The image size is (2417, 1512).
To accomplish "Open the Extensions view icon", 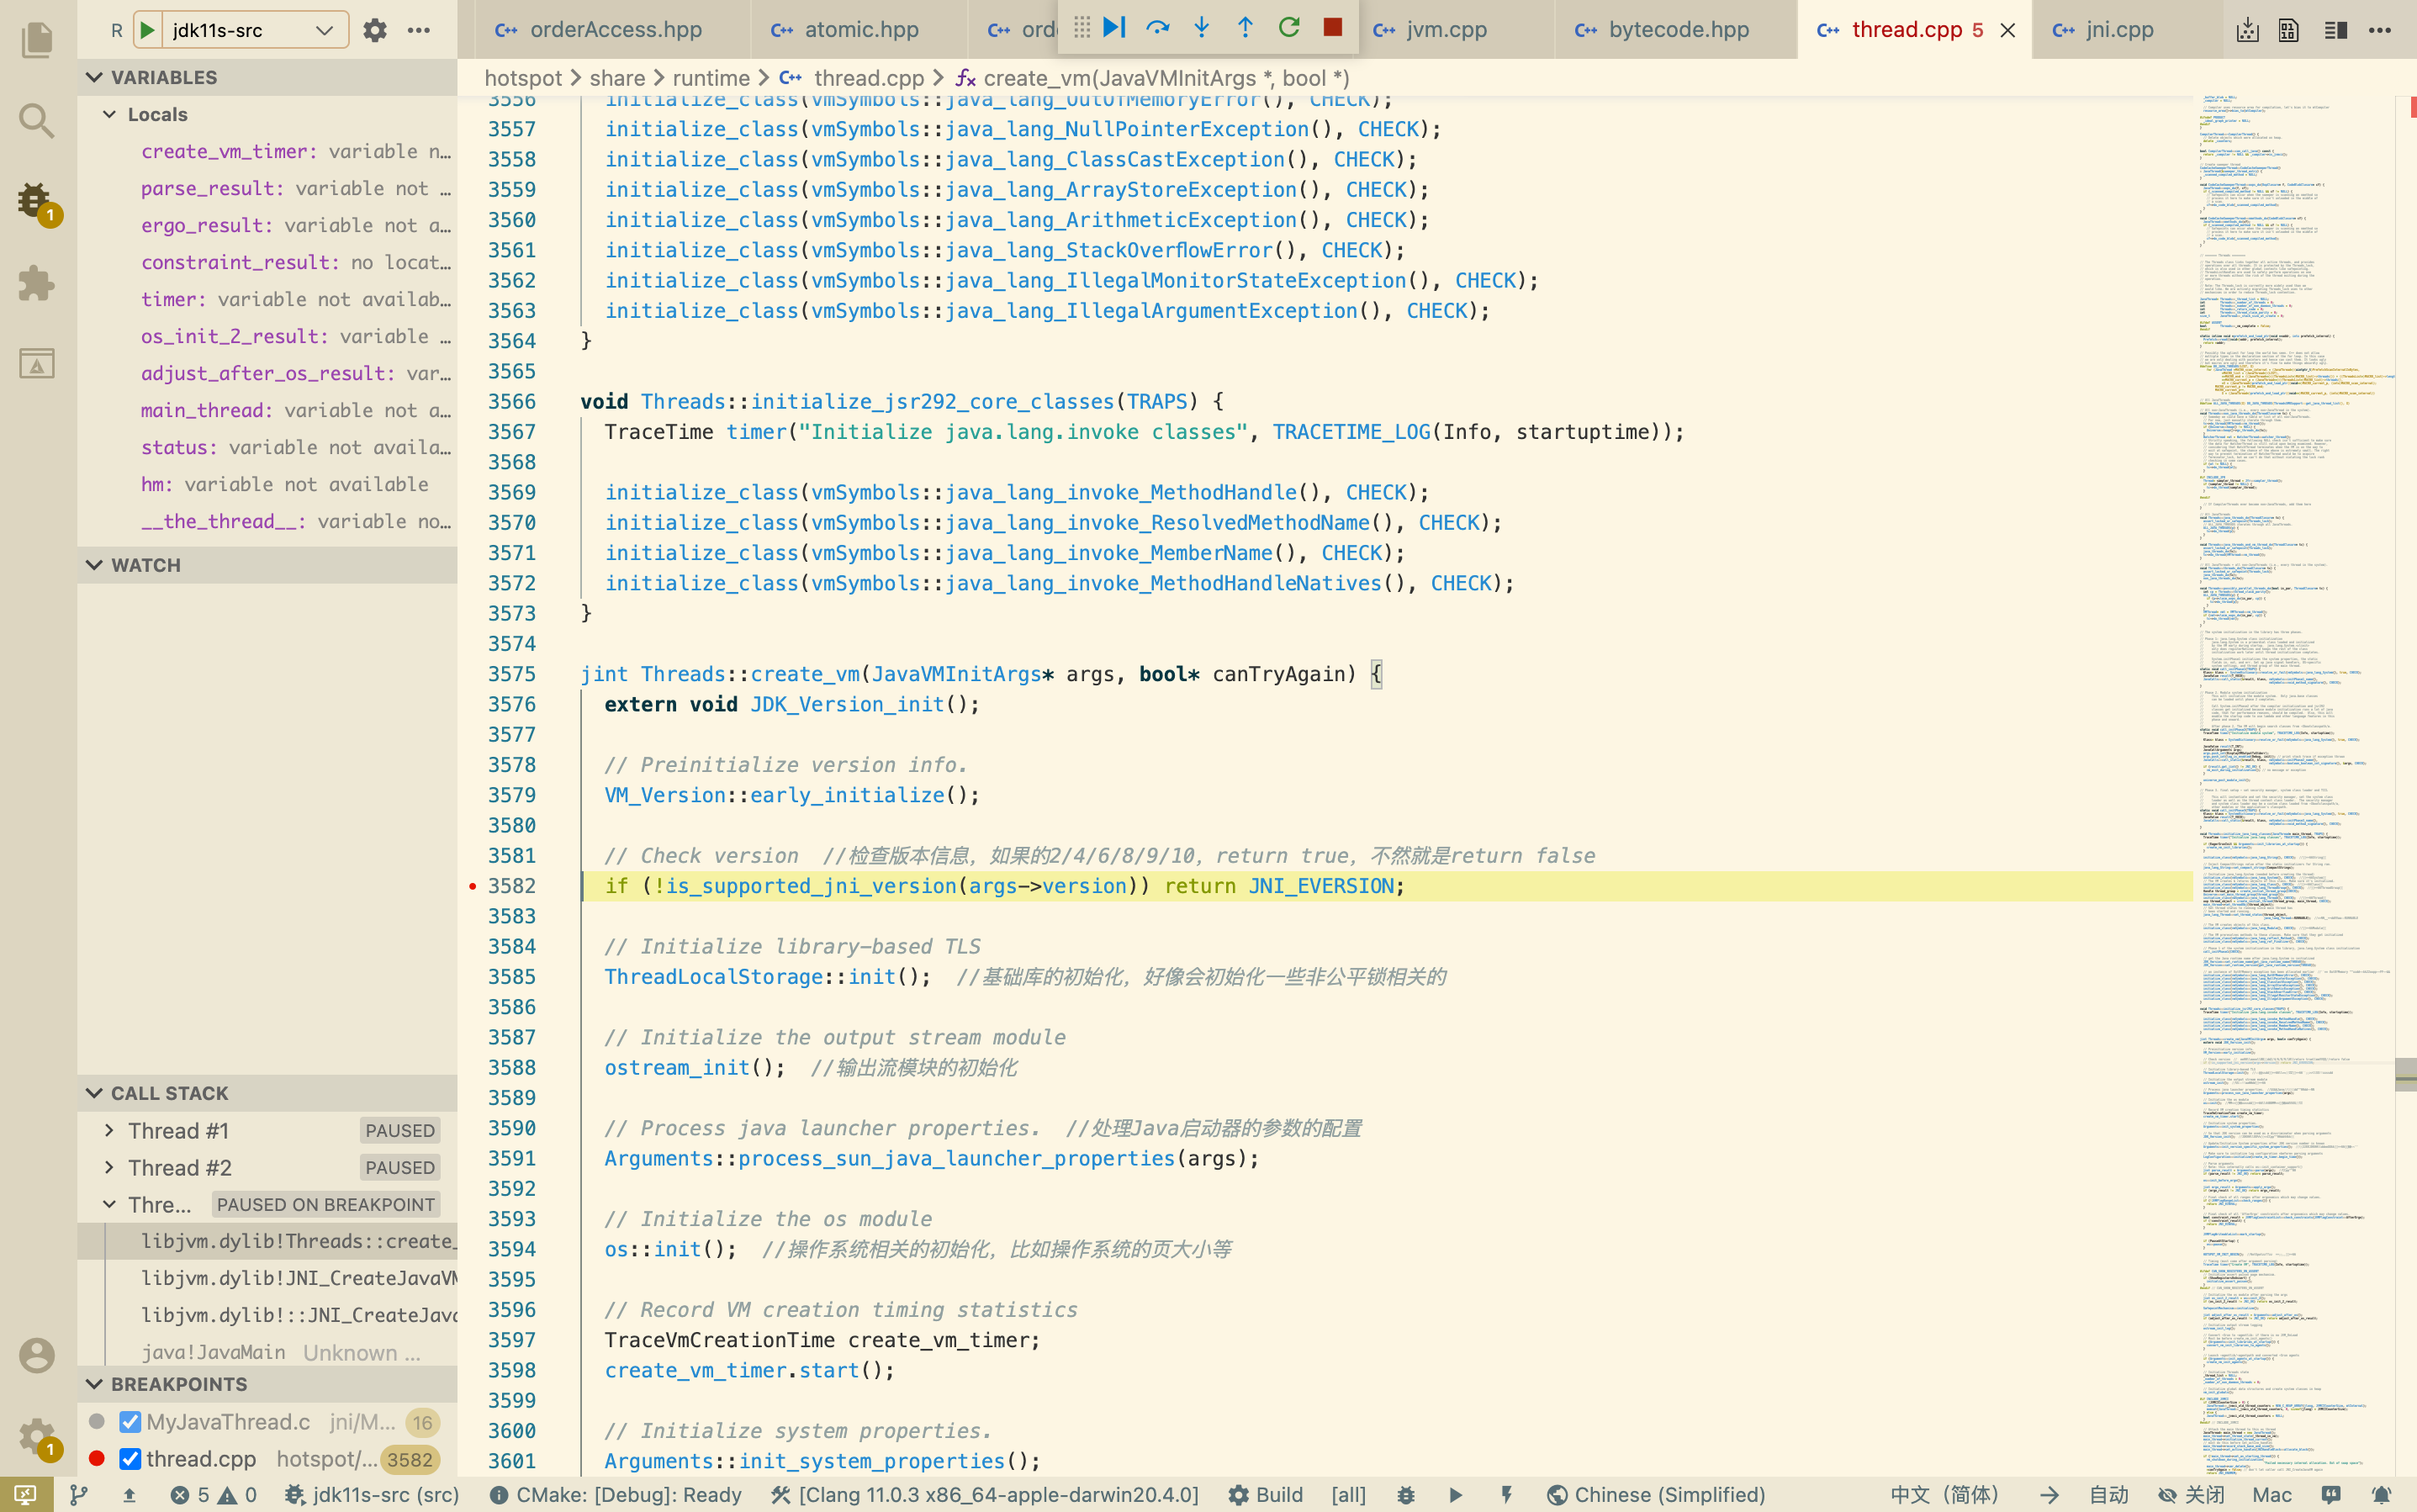I will [37, 283].
